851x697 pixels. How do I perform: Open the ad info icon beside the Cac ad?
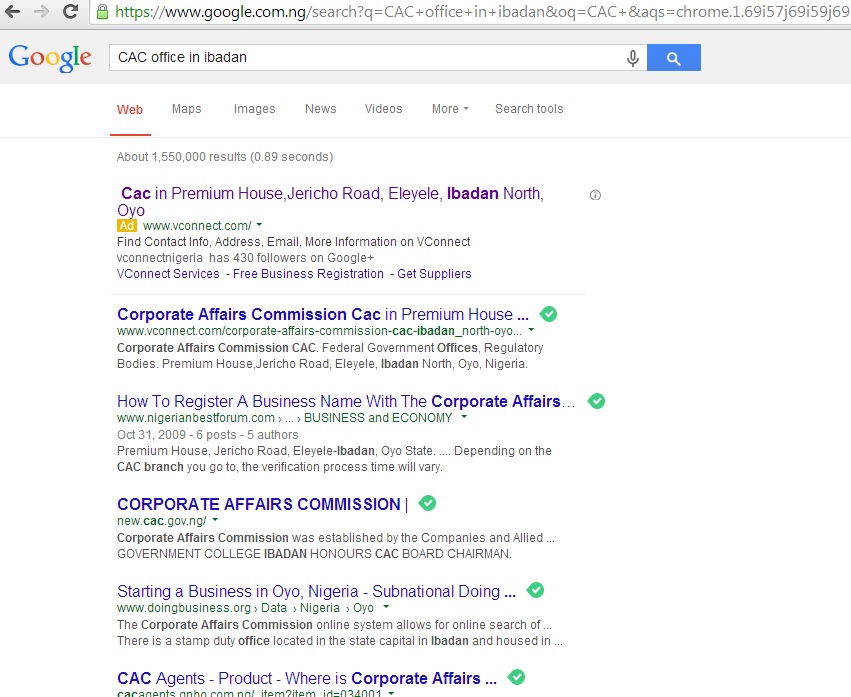[595, 195]
